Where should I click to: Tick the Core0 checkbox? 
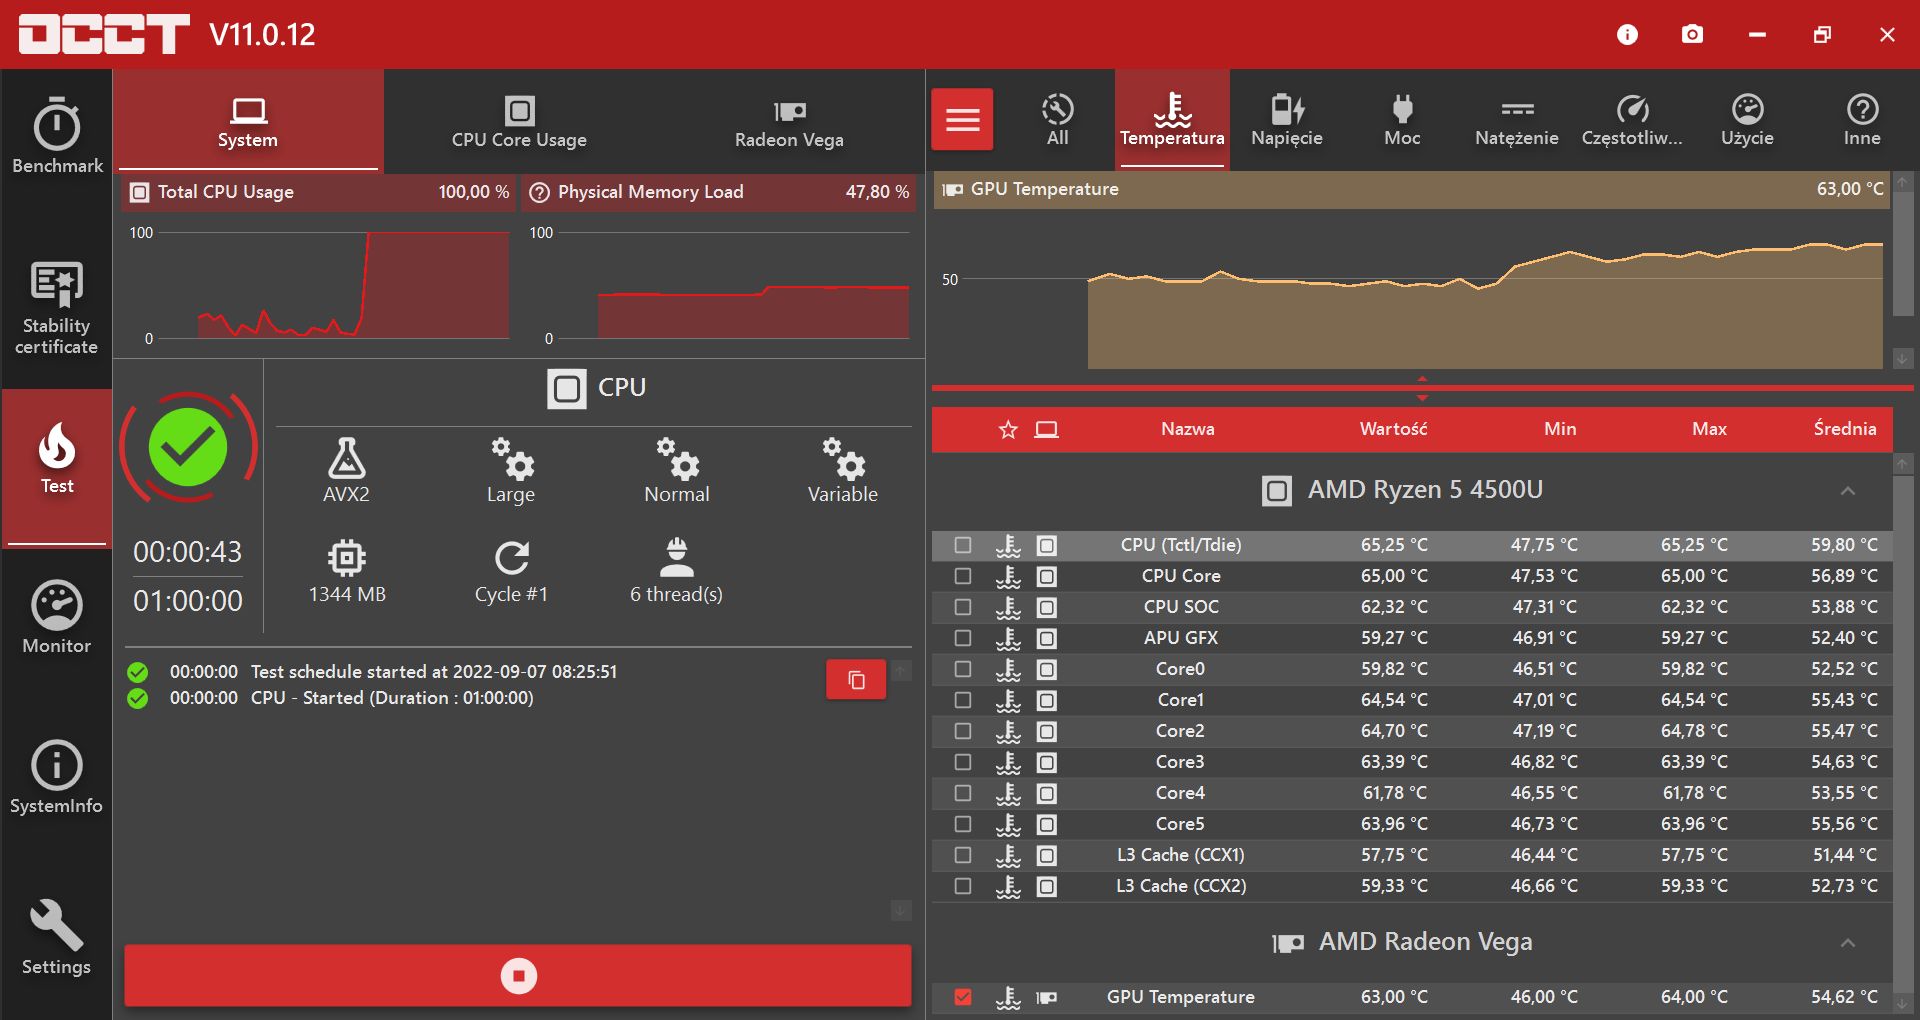tap(963, 669)
